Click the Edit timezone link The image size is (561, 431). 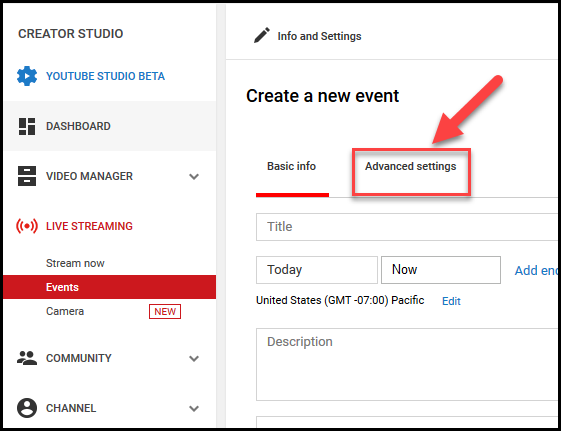pos(451,301)
